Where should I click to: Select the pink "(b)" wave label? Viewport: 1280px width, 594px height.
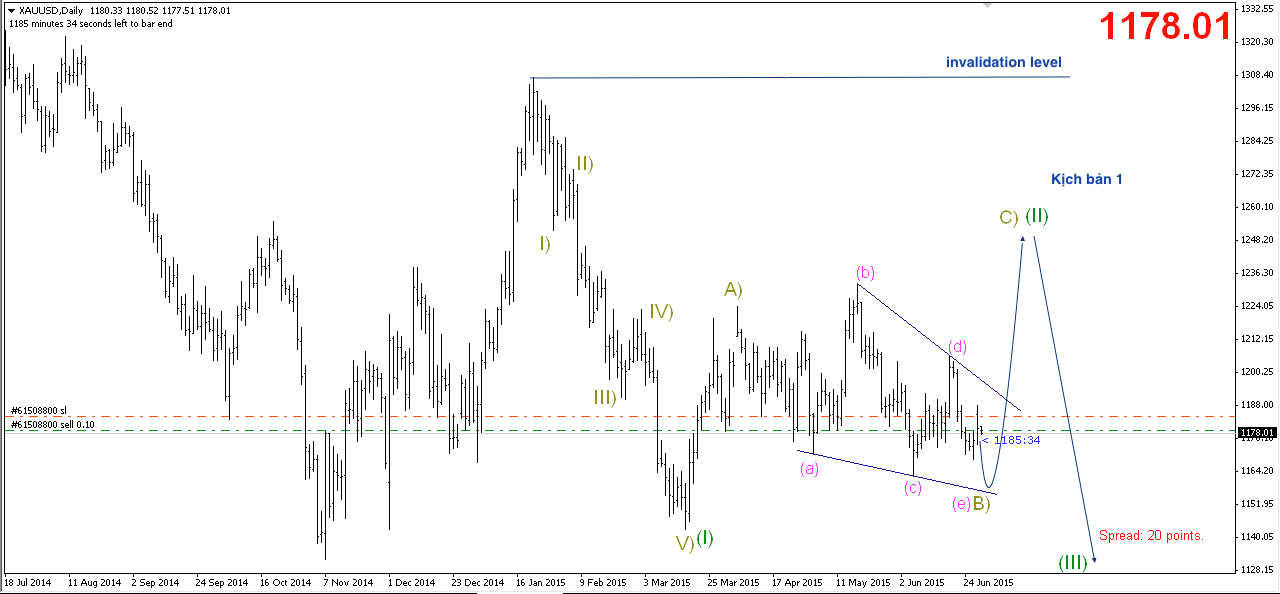[x=865, y=272]
